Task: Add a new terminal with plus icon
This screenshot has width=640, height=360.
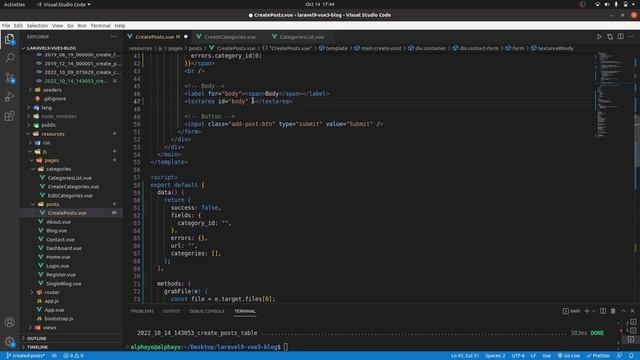Action: click(587, 311)
